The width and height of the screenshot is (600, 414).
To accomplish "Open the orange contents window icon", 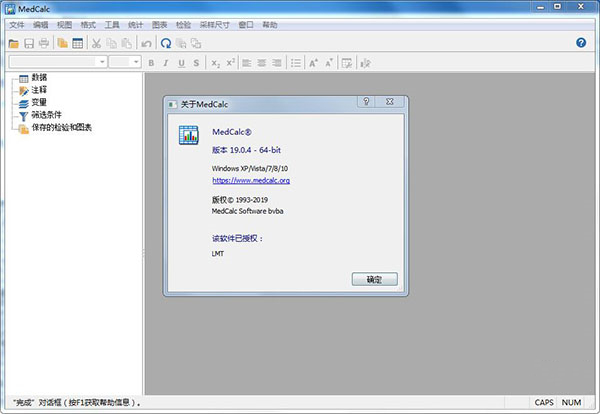I will click(62, 43).
